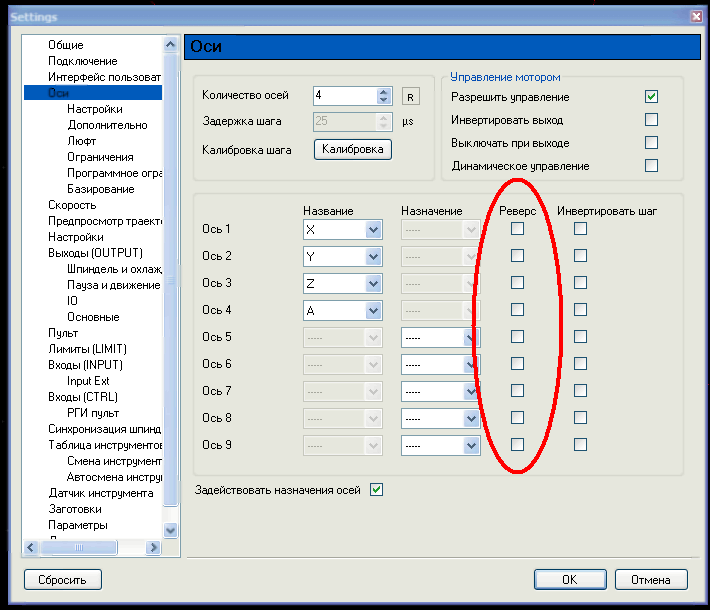
Task: Enable 'Инвертировать выход' checkbox
Action: point(651,120)
